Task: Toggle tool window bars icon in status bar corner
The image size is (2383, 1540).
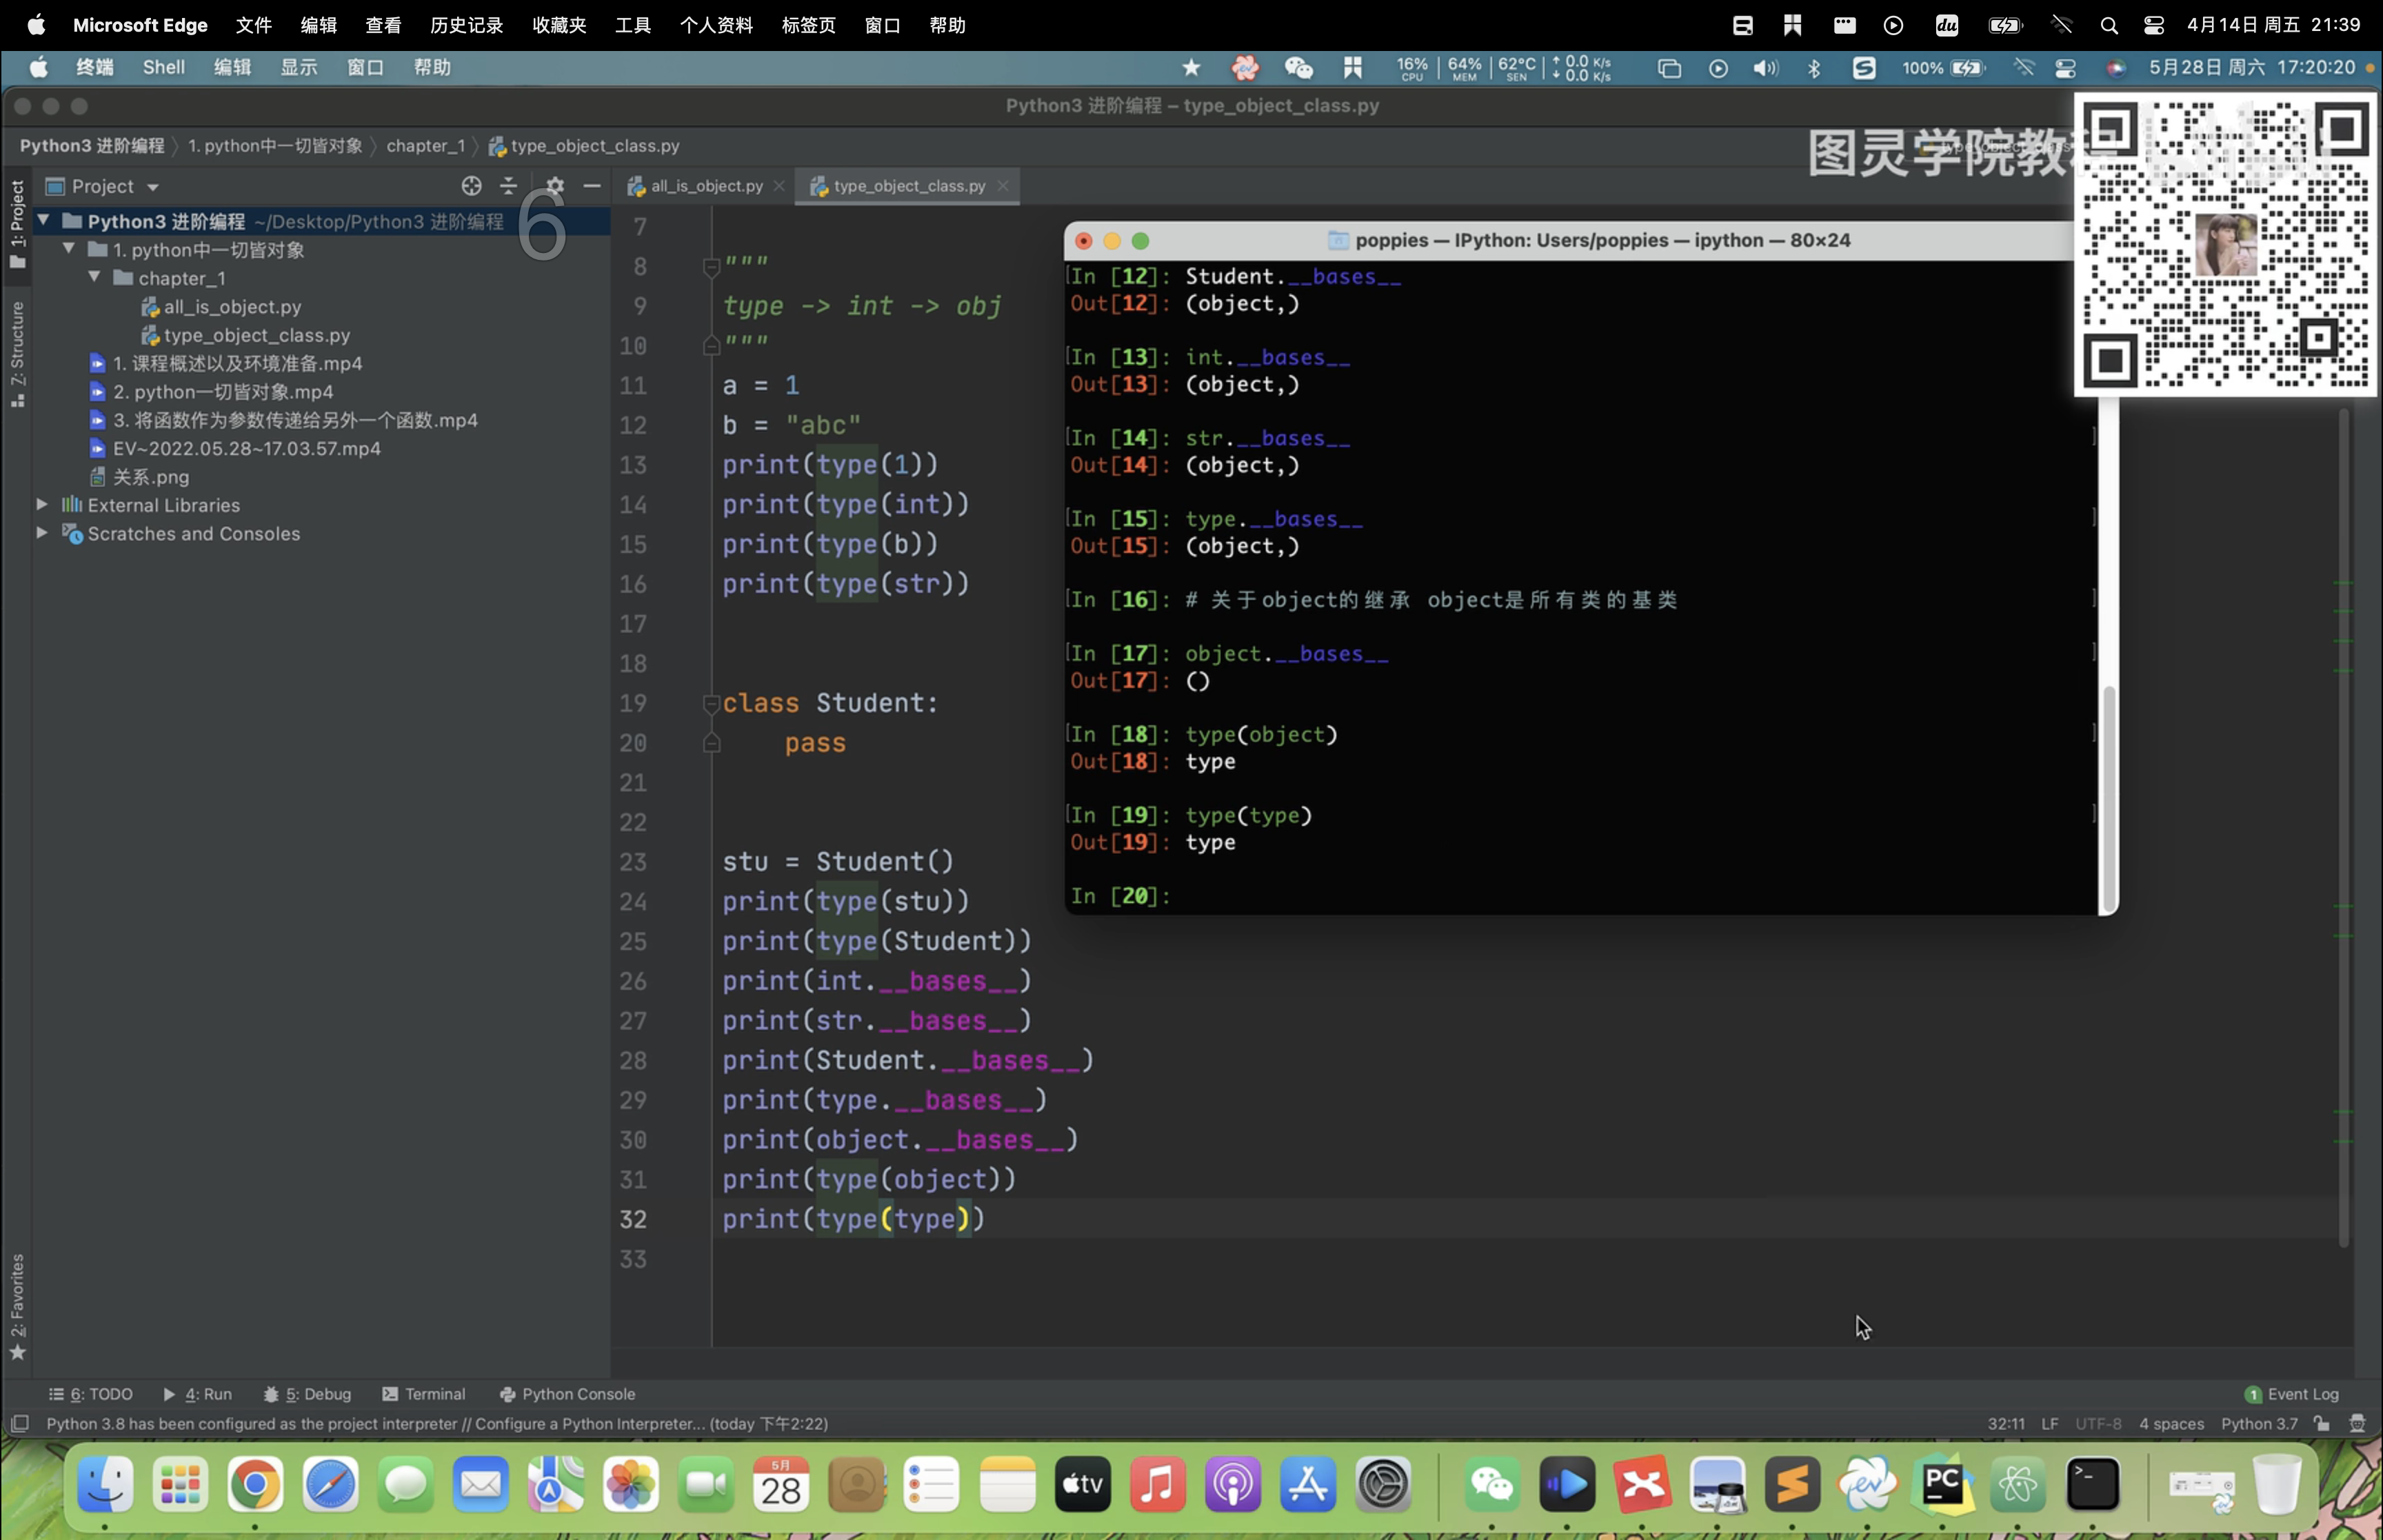Action: click(x=19, y=1423)
